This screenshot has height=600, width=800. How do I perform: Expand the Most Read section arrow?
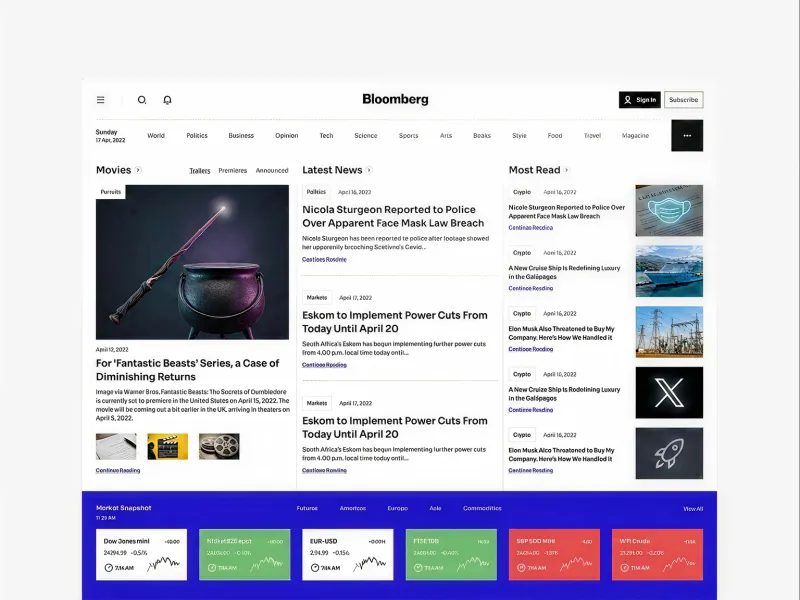pyautogui.click(x=566, y=170)
